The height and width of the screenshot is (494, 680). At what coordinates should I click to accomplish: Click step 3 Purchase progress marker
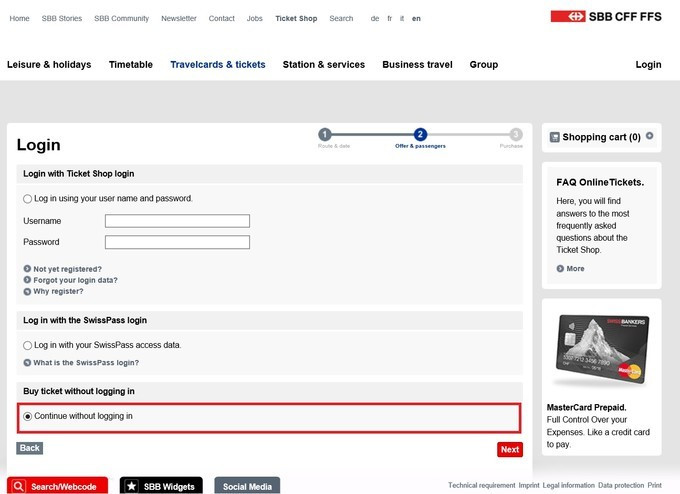[515, 135]
